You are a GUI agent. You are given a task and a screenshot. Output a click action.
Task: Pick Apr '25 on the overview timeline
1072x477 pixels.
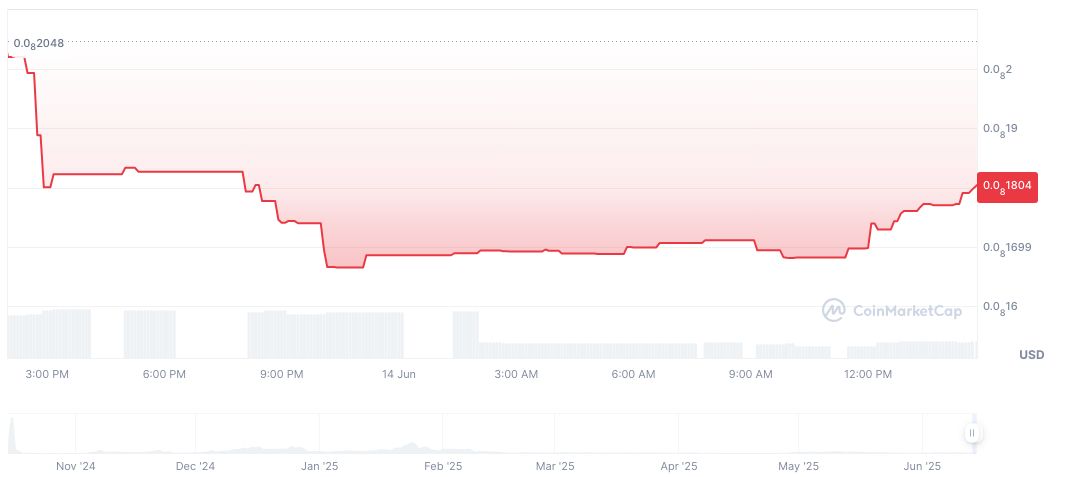point(679,466)
